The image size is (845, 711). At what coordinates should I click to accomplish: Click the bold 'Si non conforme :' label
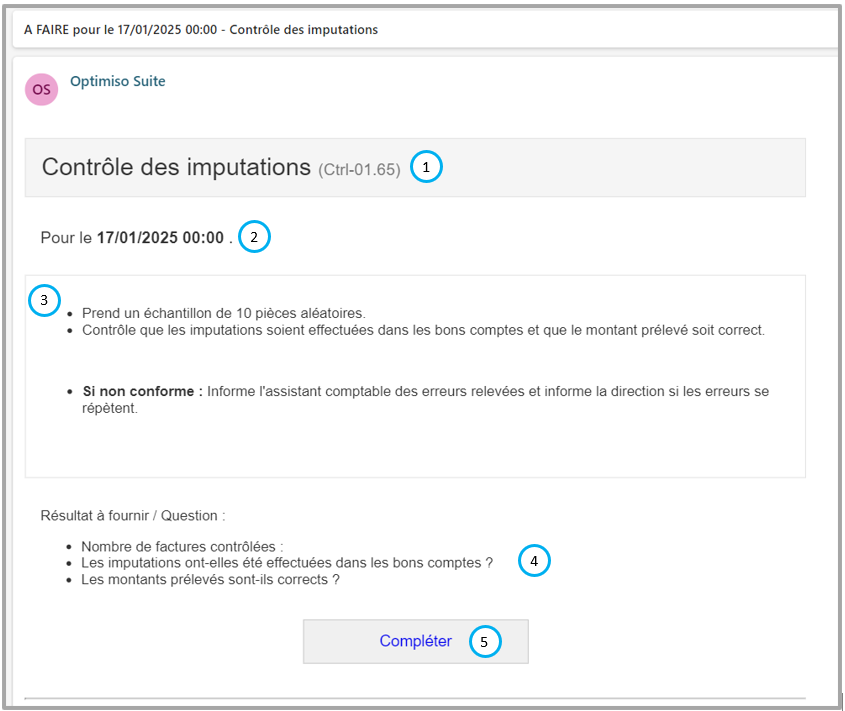(x=142, y=391)
